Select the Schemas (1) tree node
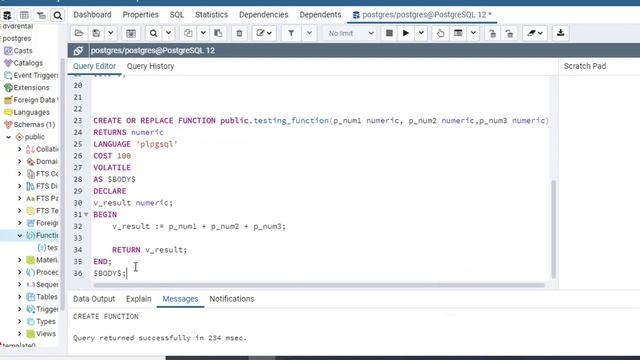The height and width of the screenshot is (360, 640). click(x=34, y=124)
